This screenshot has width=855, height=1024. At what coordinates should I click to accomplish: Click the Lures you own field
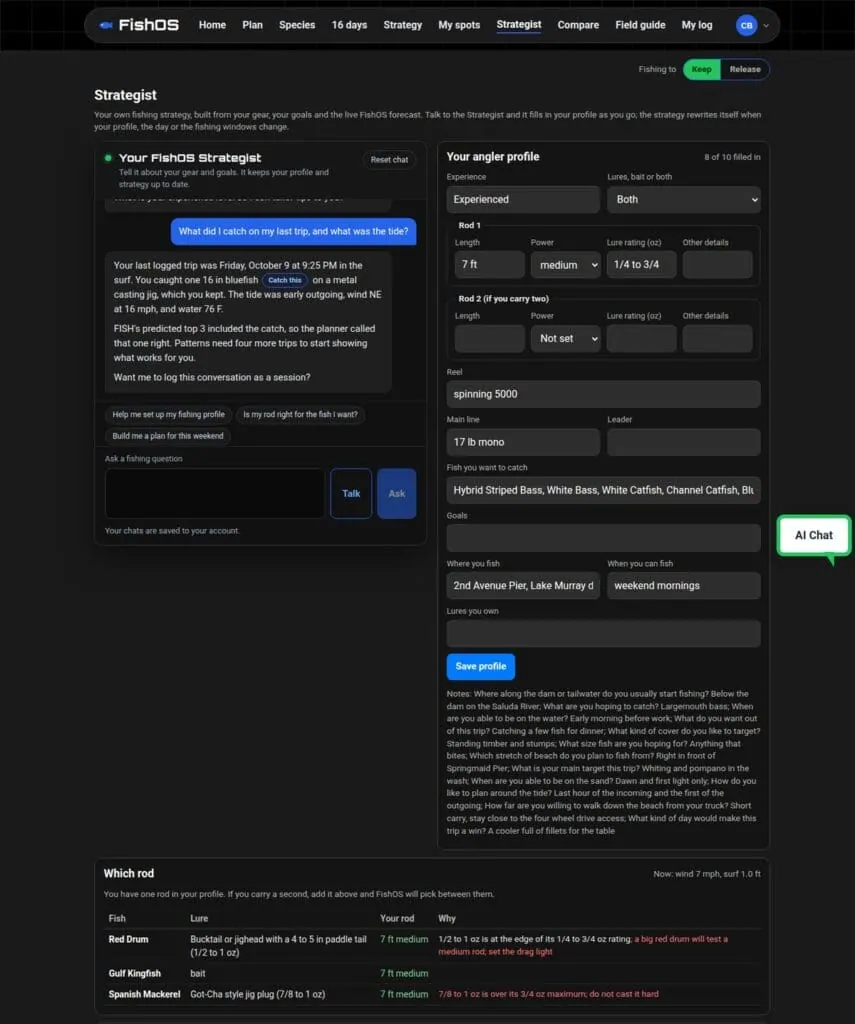[x=604, y=633]
